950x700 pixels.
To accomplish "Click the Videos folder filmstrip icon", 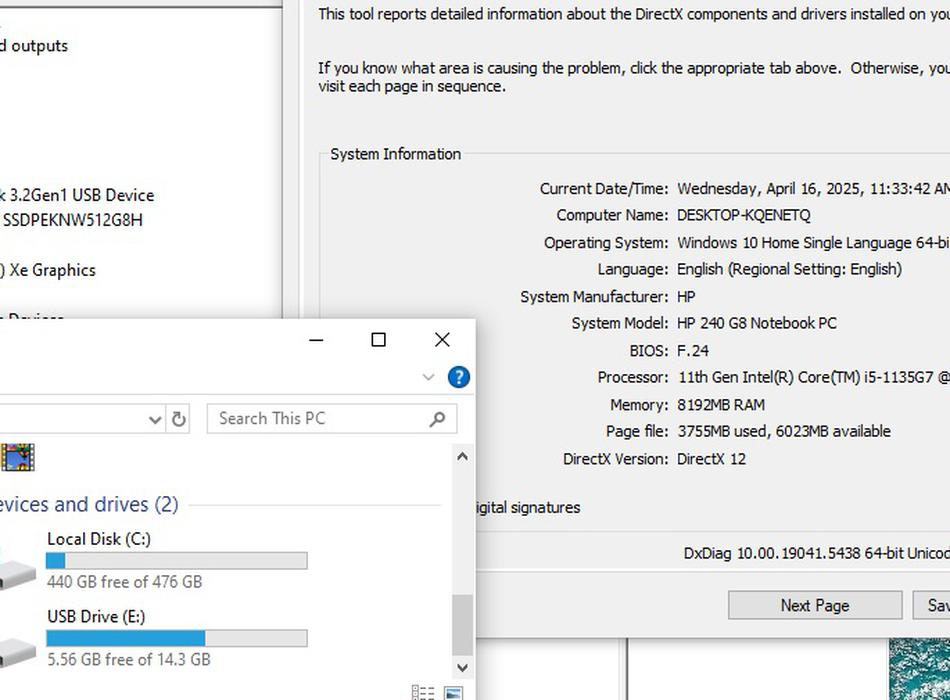I will pos(17,457).
